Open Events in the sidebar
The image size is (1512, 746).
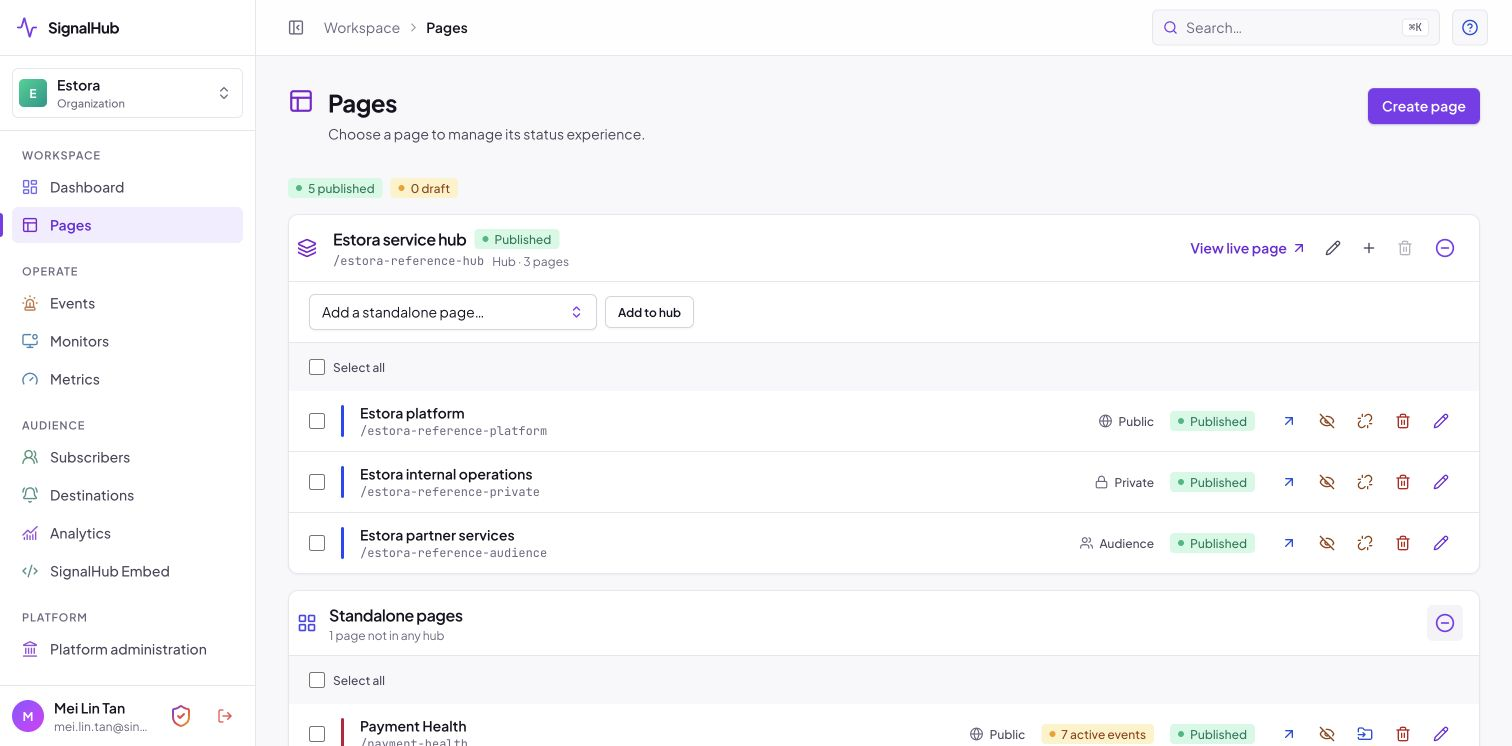[127, 303]
